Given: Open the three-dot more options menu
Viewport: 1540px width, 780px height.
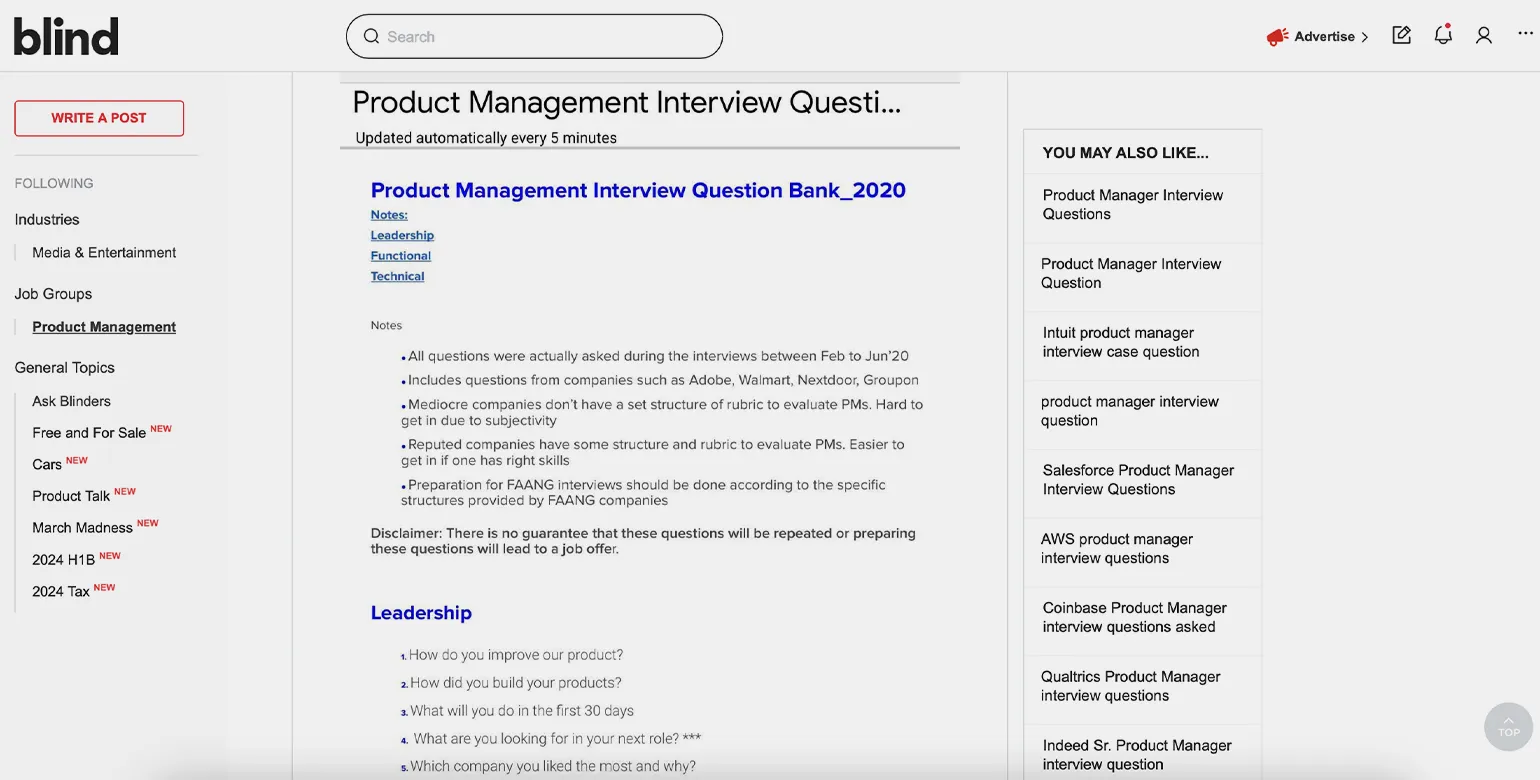Looking at the screenshot, I should click(1524, 34).
